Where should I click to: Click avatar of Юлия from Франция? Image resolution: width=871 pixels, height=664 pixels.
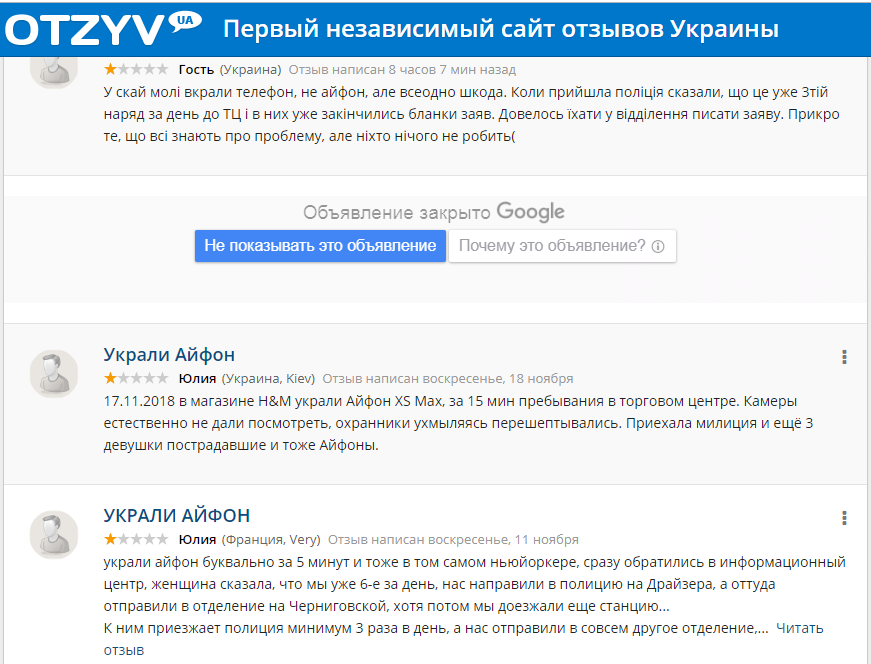pyautogui.click(x=53, y=534)
